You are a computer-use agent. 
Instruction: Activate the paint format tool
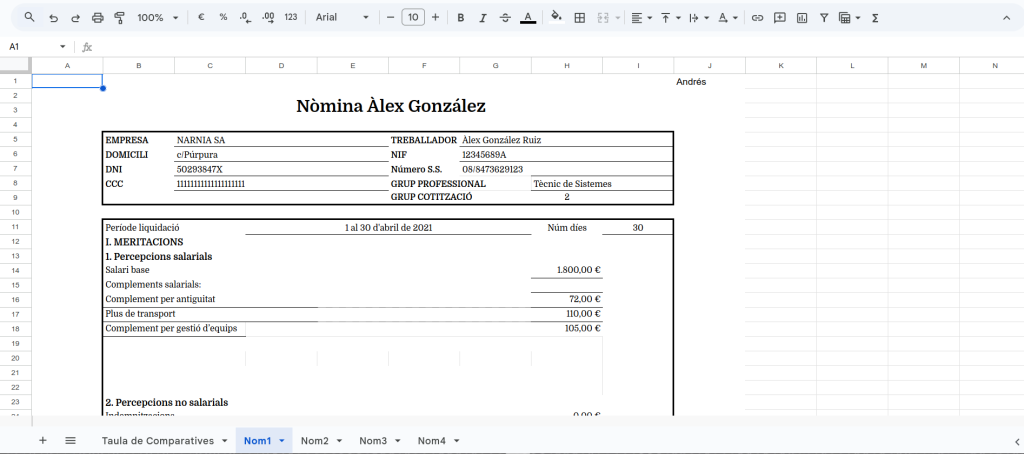[x=119, y=18]
